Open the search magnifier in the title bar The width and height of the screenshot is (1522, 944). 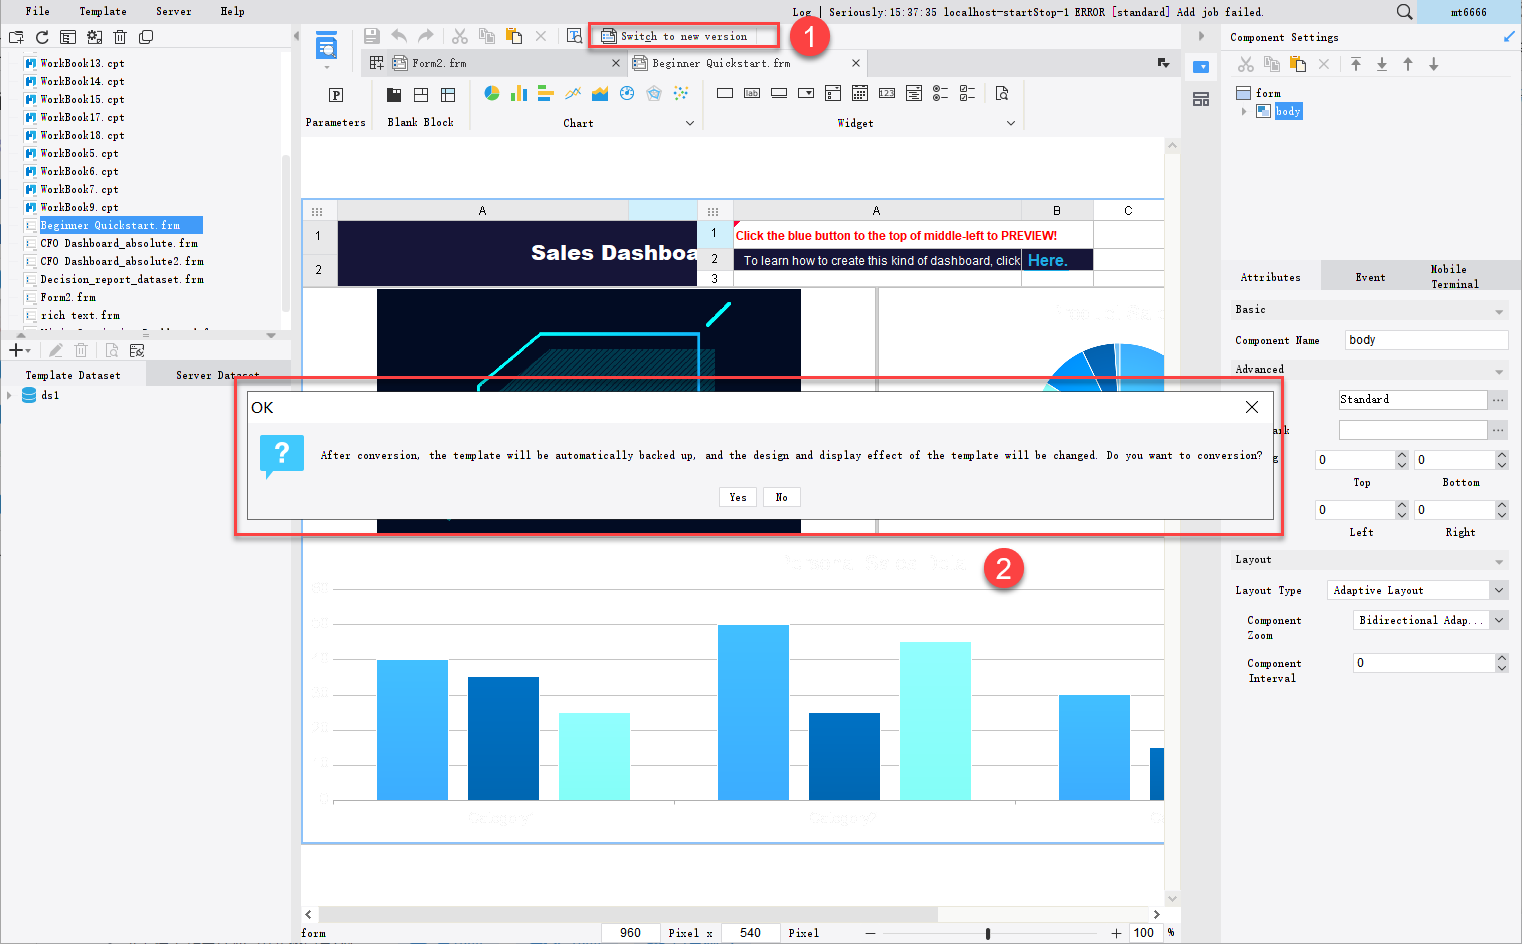1405,12
